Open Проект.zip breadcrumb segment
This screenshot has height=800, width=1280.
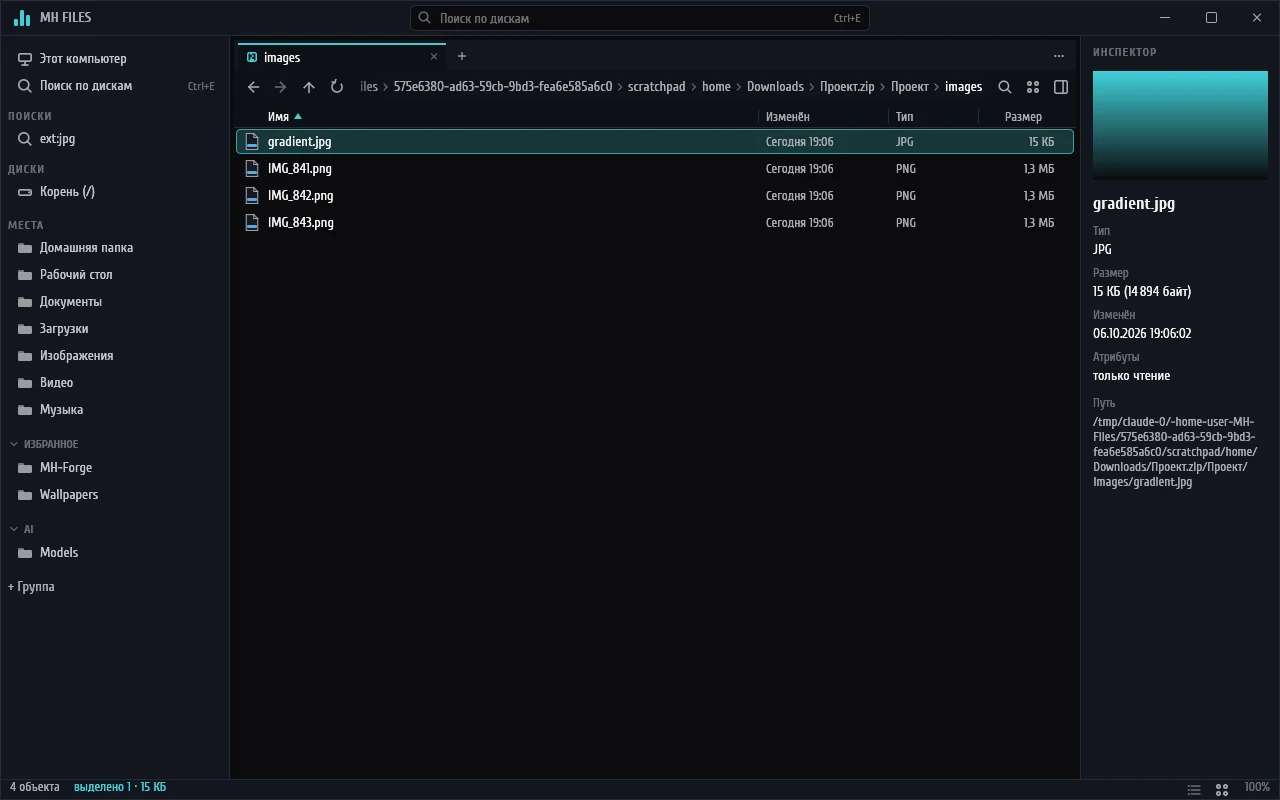pos(847,87)
